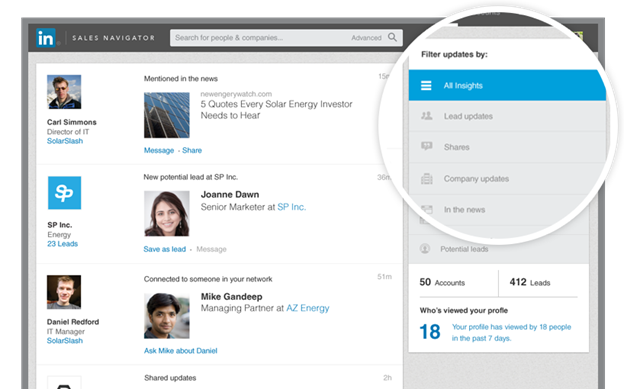Viewport: 624px width, 389px height.
Task: Open SolarSlash link under Carl Simmons
Action: (x=65, y=141)
